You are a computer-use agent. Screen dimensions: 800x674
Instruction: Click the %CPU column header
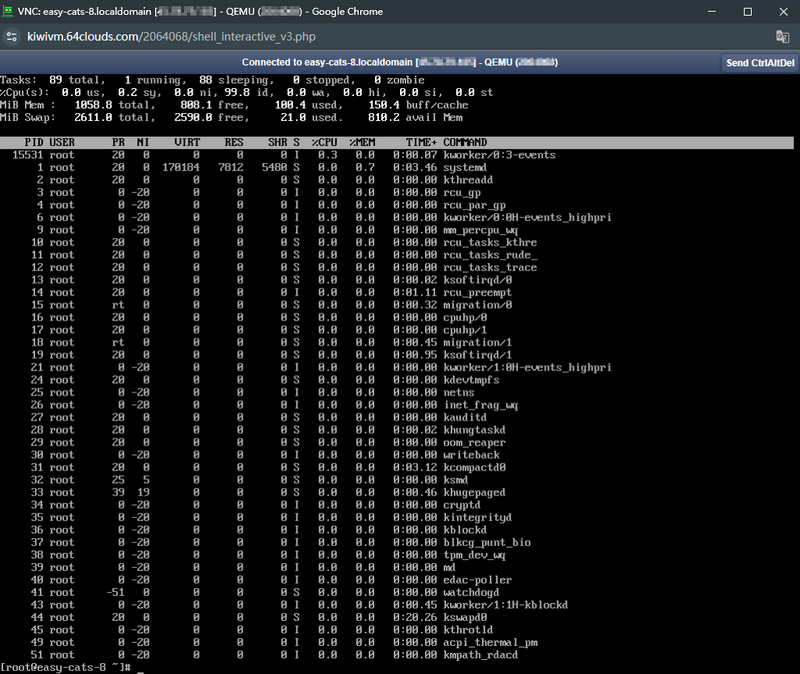coord(323,143)
